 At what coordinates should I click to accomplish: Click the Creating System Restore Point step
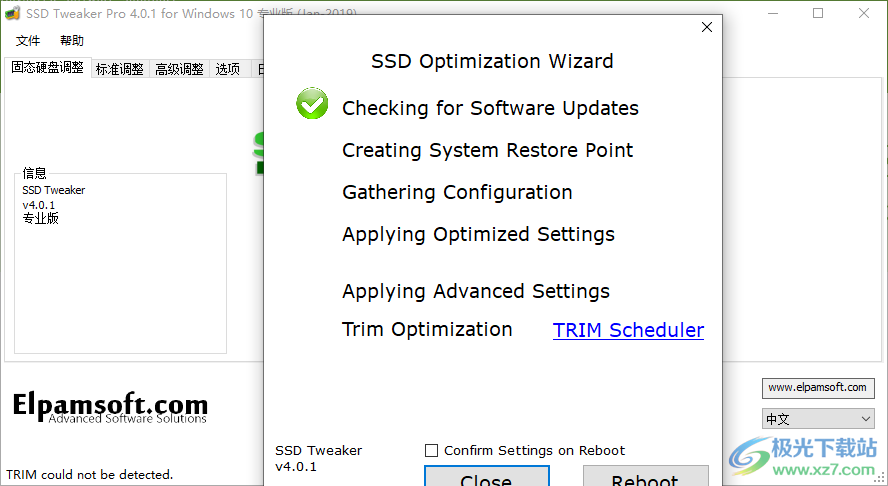coord(488,151)
